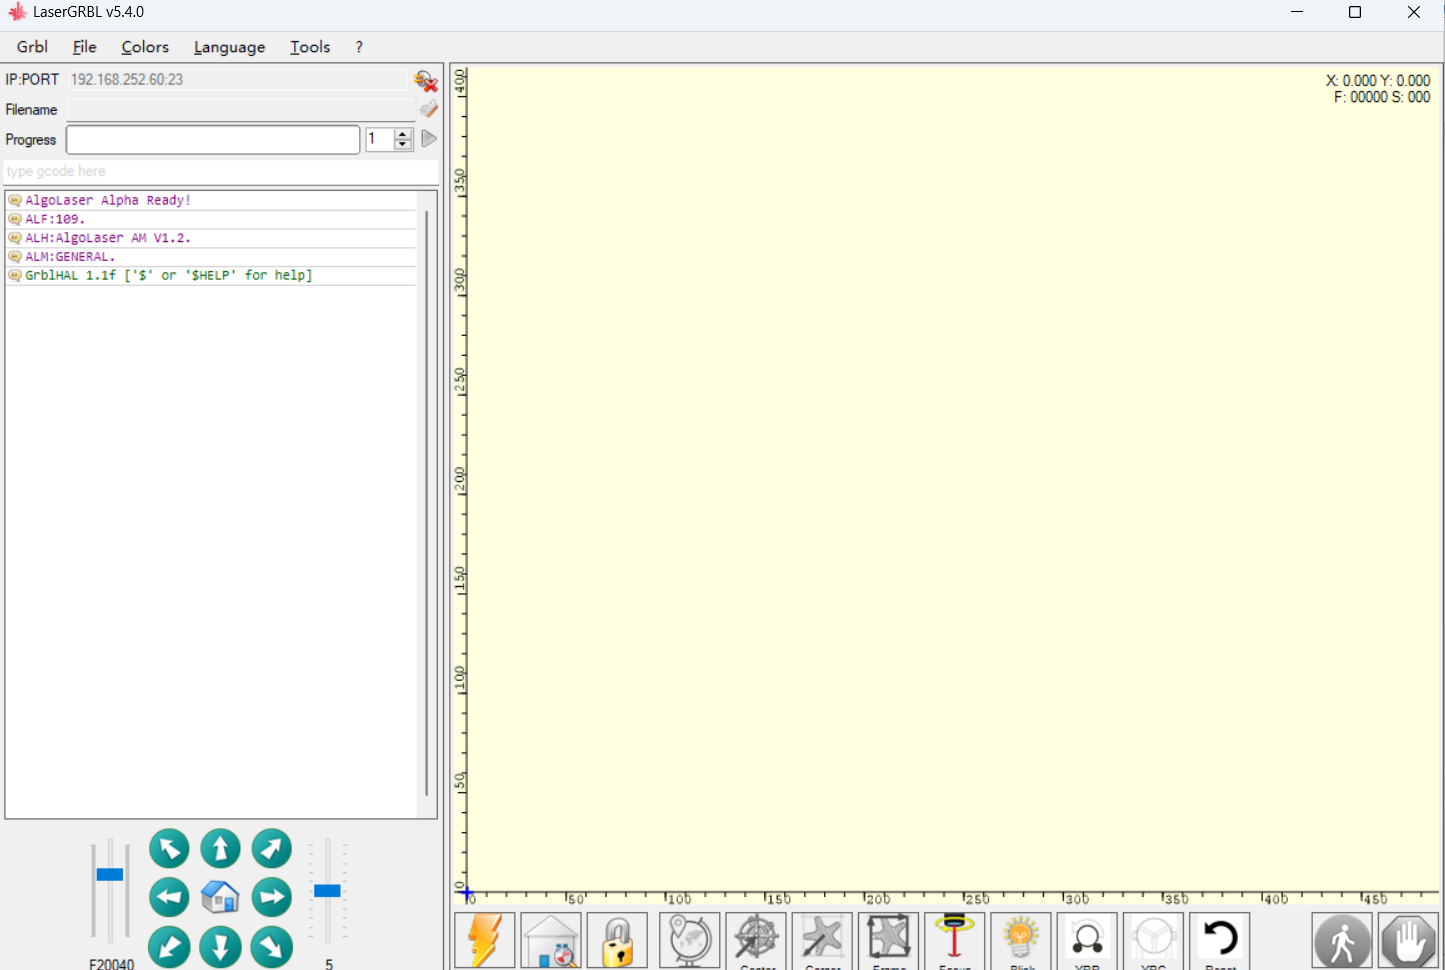Click the Corner custom button

(822, 940)
